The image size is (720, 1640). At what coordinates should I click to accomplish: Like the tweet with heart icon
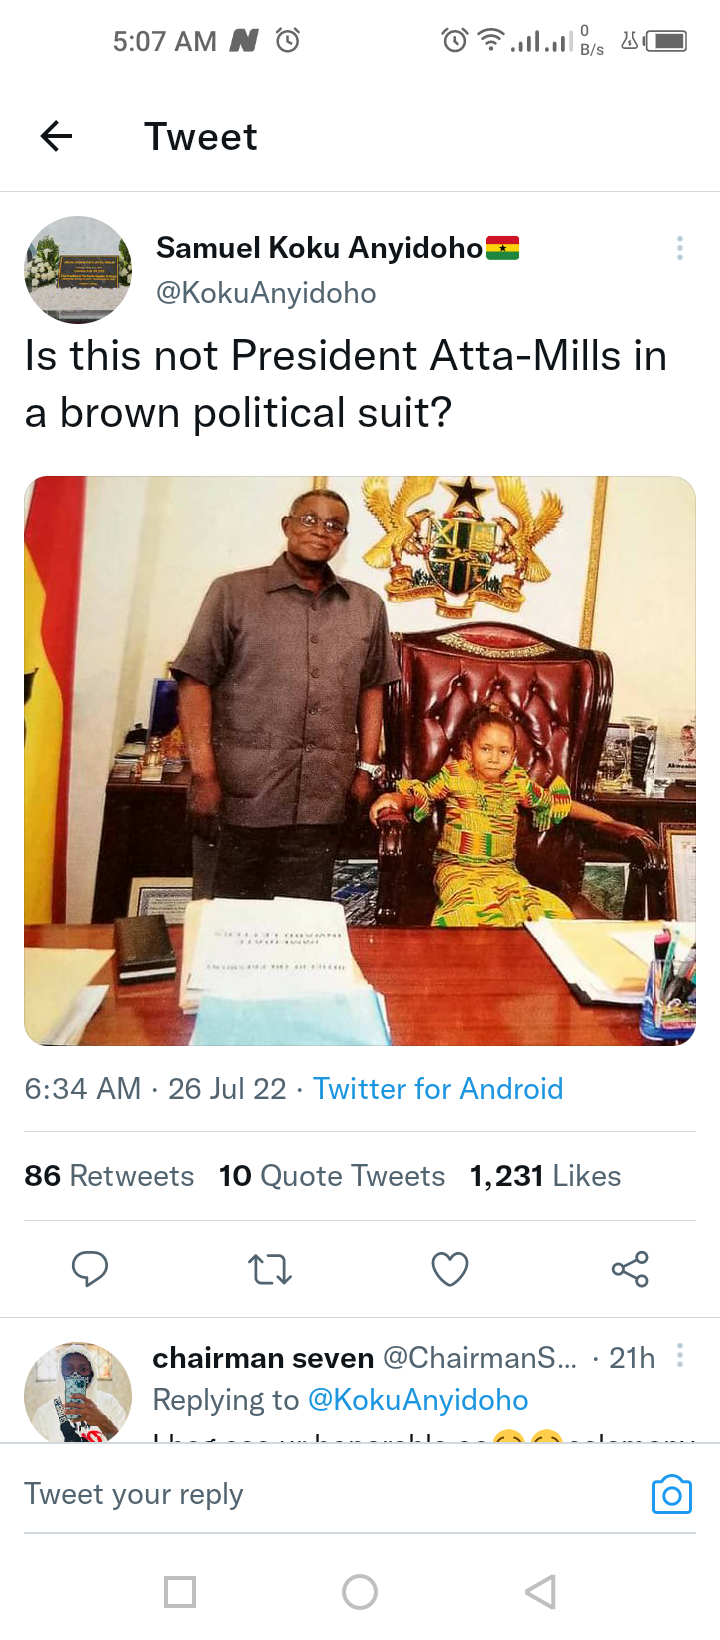[x=450, y=1269]
